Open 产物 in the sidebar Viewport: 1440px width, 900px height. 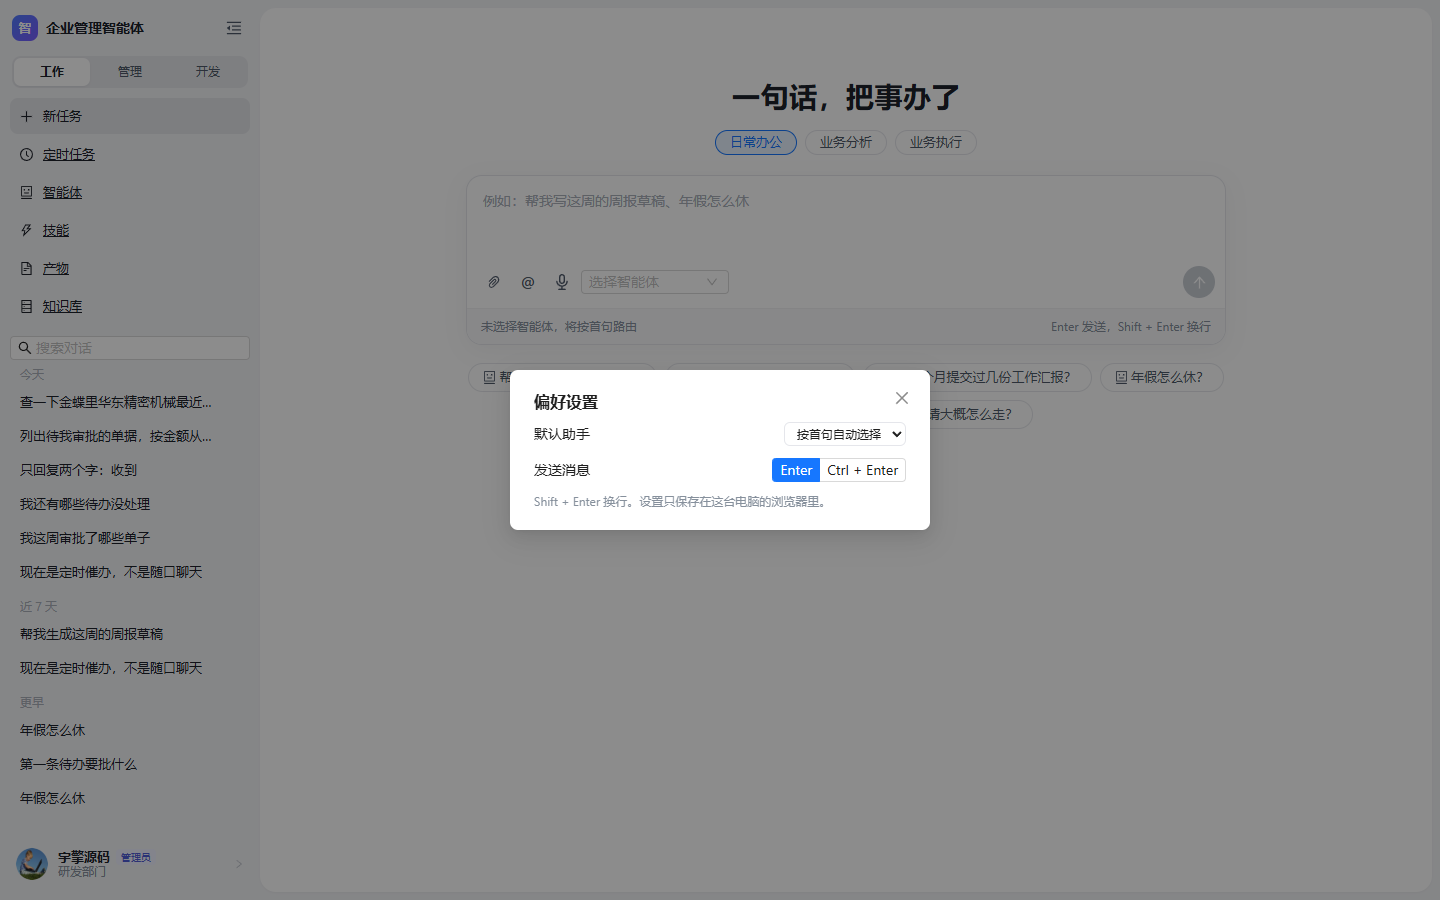pyautogui.click(x=130, y=268)
